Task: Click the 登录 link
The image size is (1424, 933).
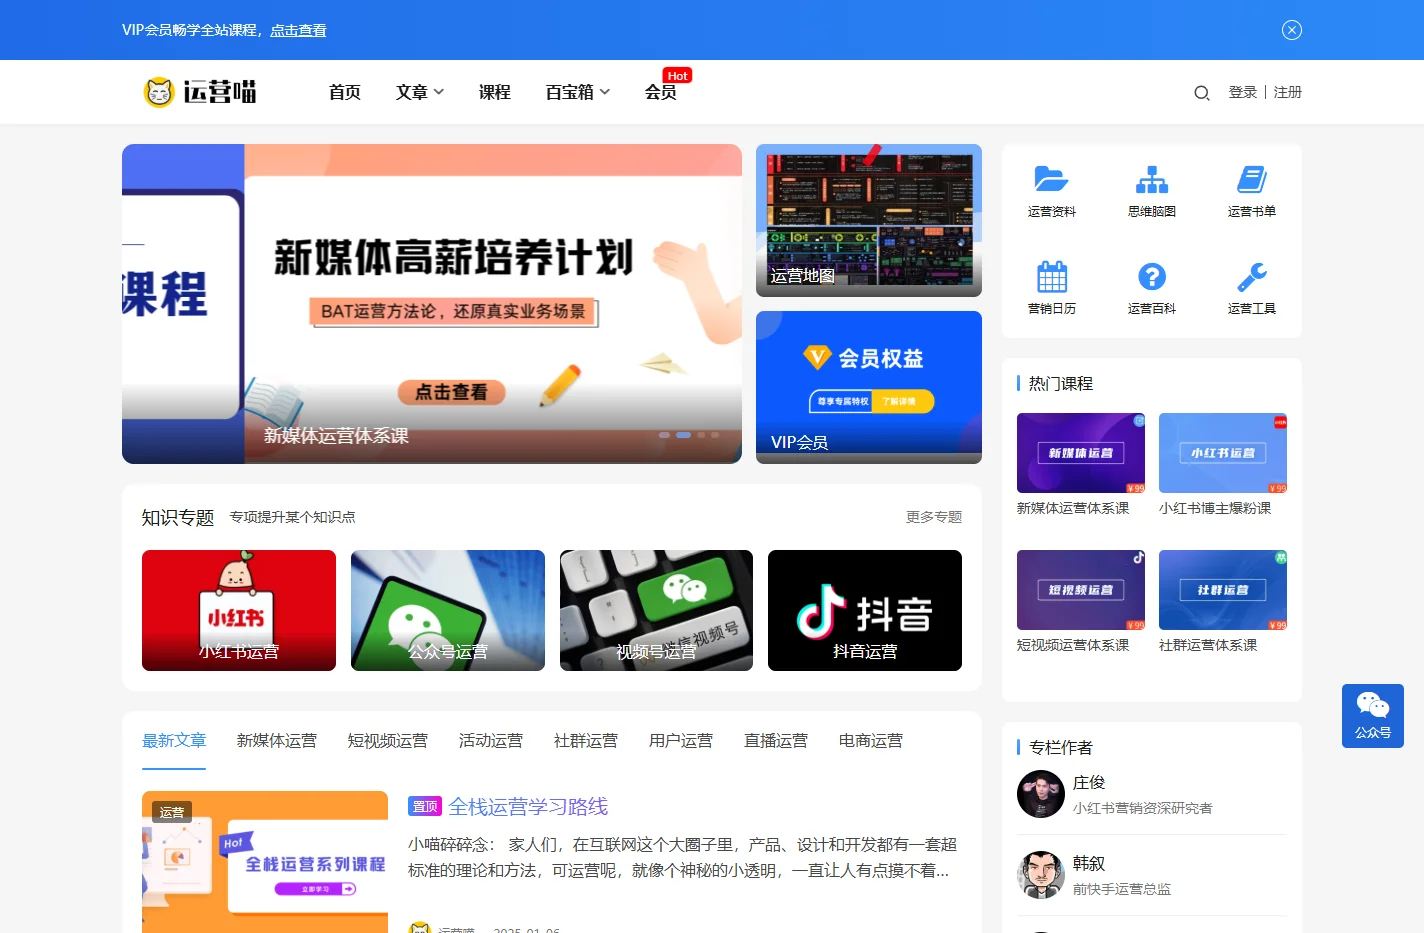Action: click(1243, 92)
